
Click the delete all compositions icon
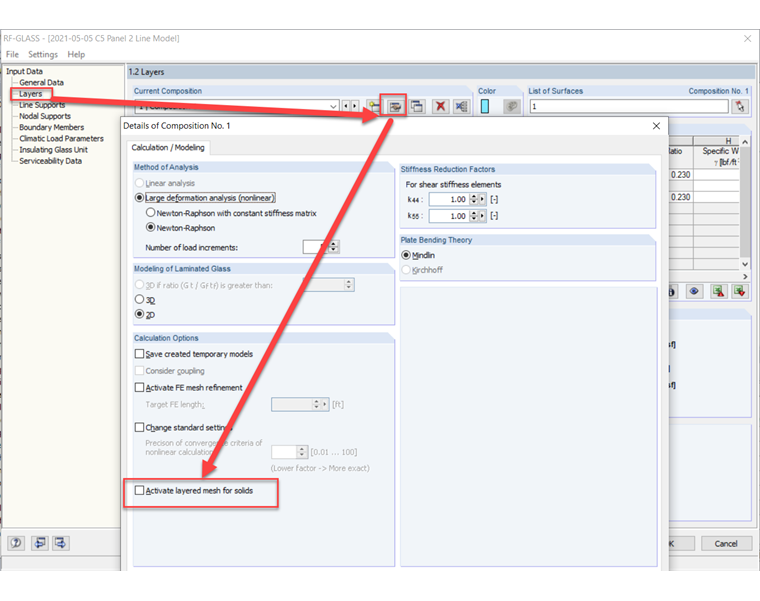tap(461, 106)
